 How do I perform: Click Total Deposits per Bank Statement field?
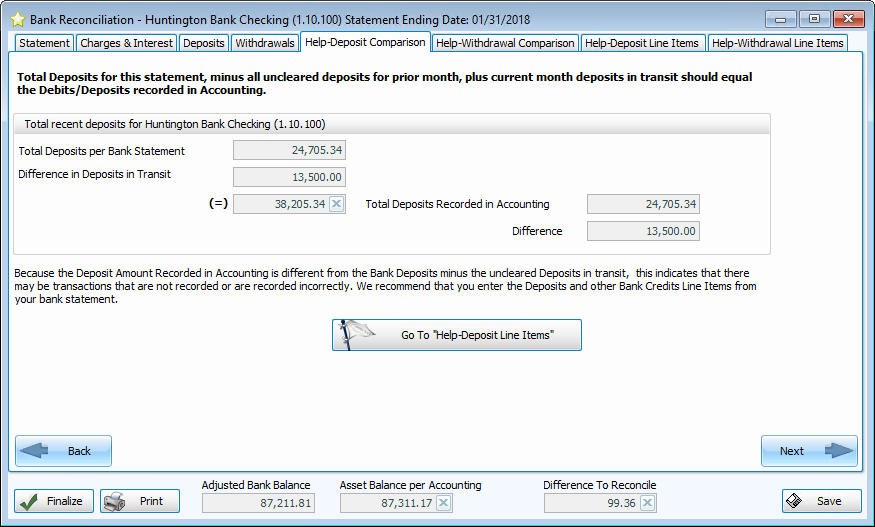pyautogui.click(x=289, y=151)
